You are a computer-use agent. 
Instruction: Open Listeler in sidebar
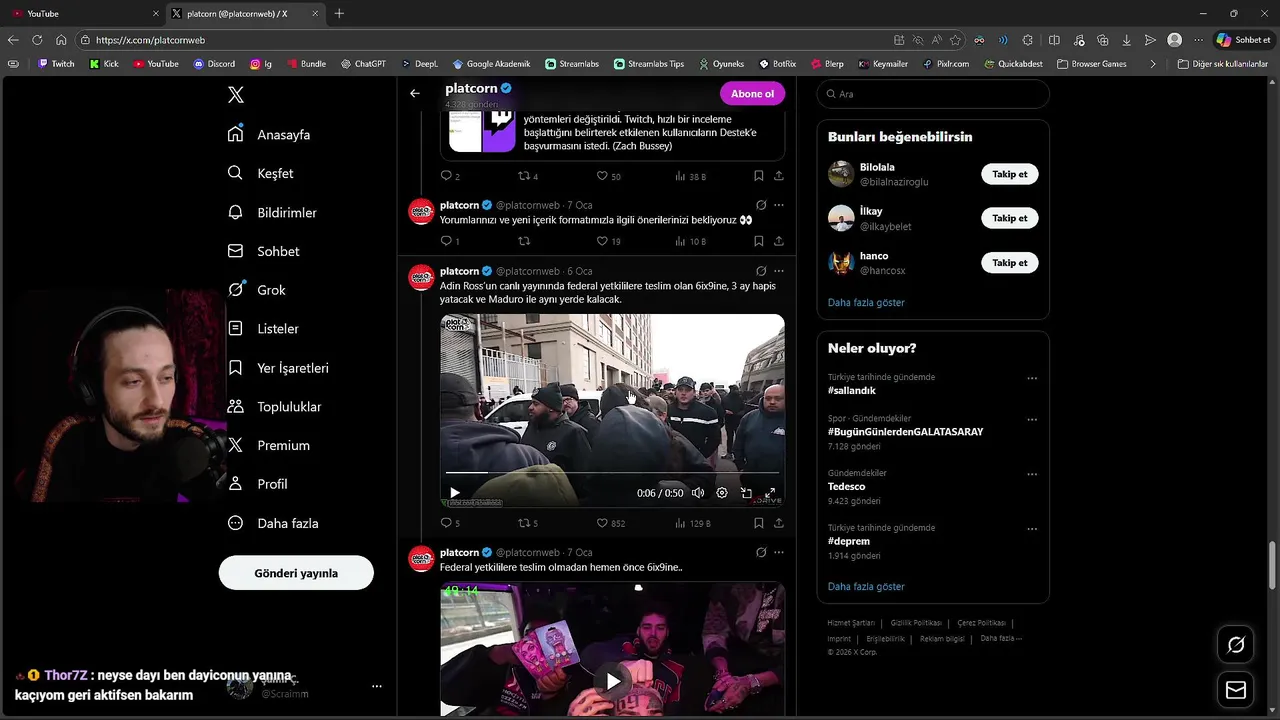tap(263, 328)
